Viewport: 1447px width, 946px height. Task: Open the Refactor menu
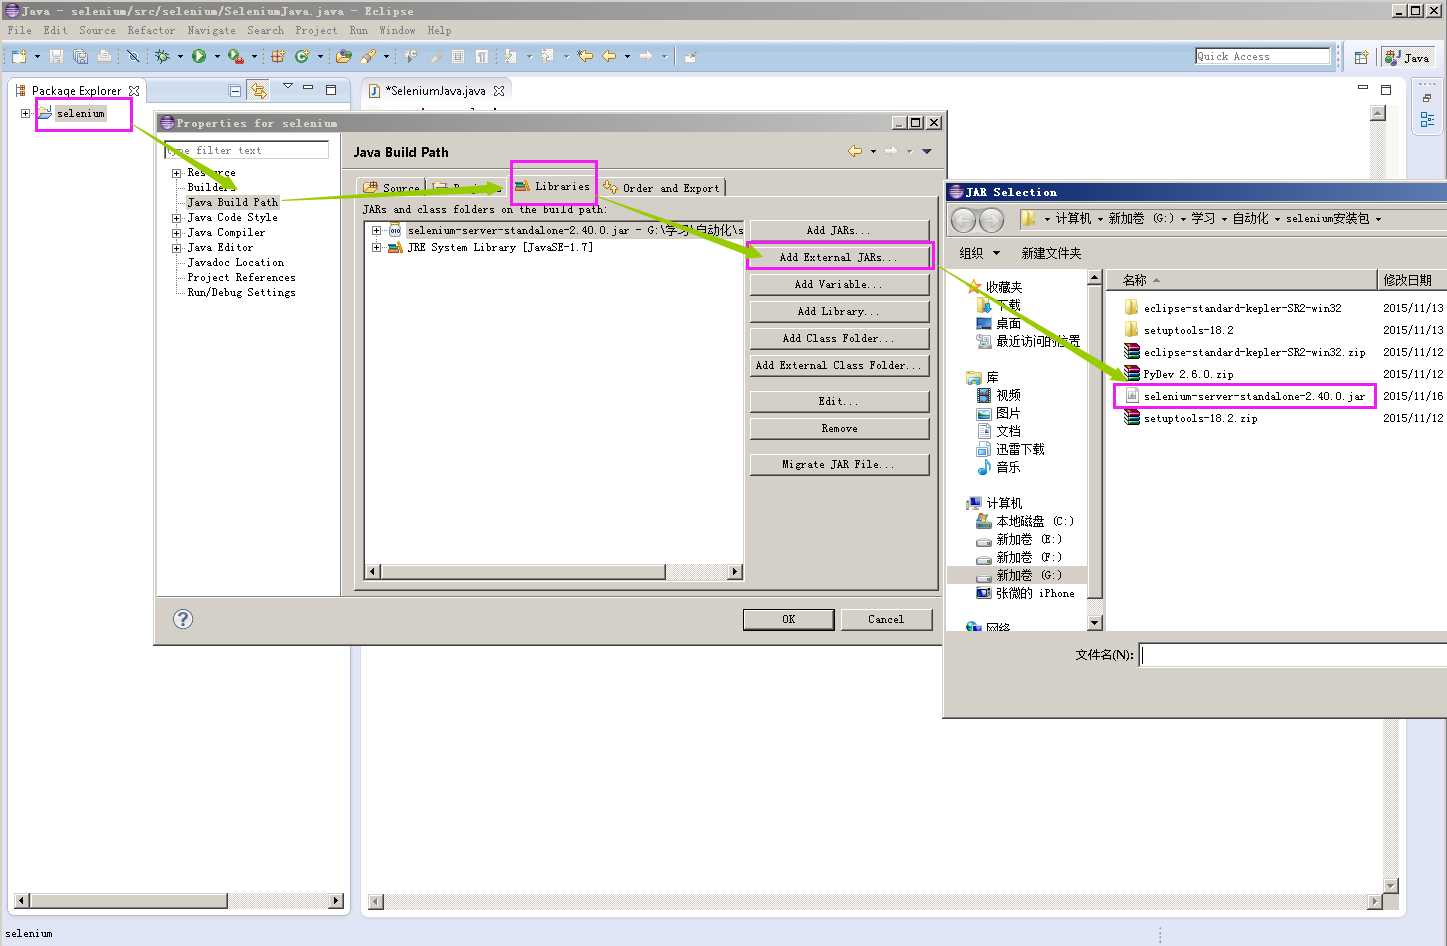pyautogui.click(x=151, y=31)
